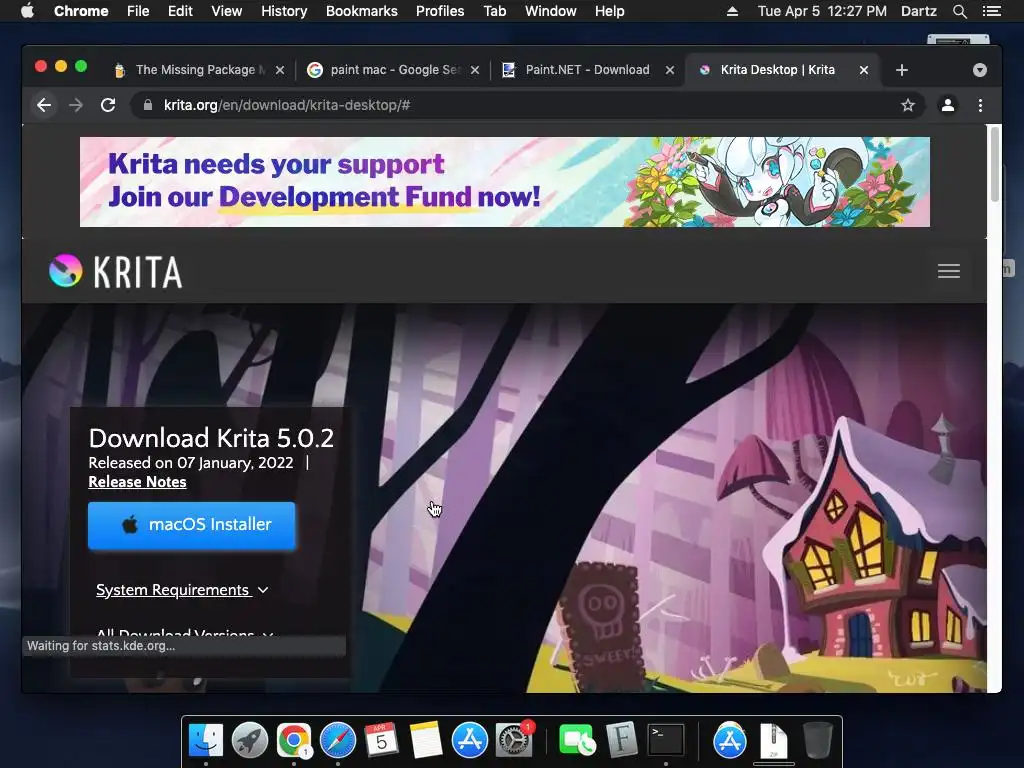Open Terminal from the Dock
This screenshot has height=768, width=1024.
coord(665,740)
